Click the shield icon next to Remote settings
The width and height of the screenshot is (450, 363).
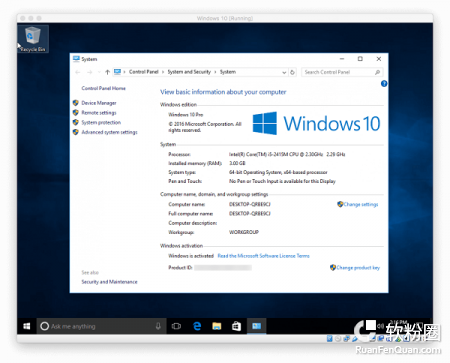(x=76, y=113)
